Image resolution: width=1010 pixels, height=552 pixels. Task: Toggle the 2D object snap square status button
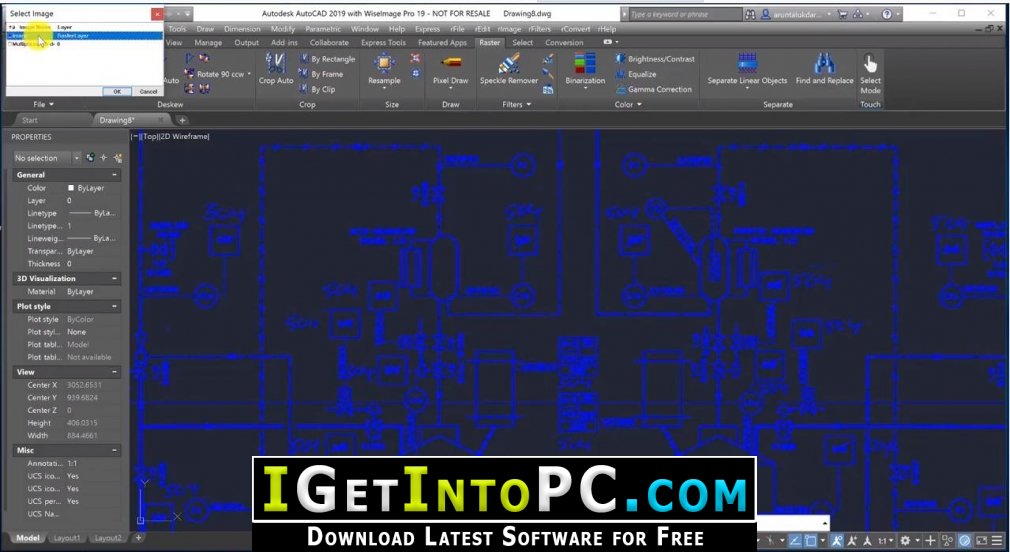click(811, 540)
